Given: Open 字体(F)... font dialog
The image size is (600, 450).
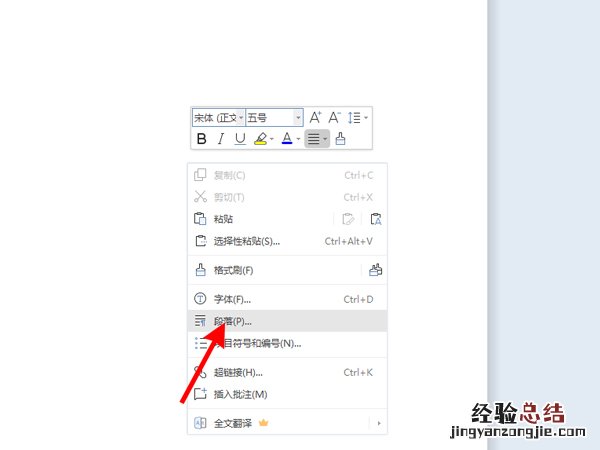Looking at the screenshot, I should click(287, 299).
